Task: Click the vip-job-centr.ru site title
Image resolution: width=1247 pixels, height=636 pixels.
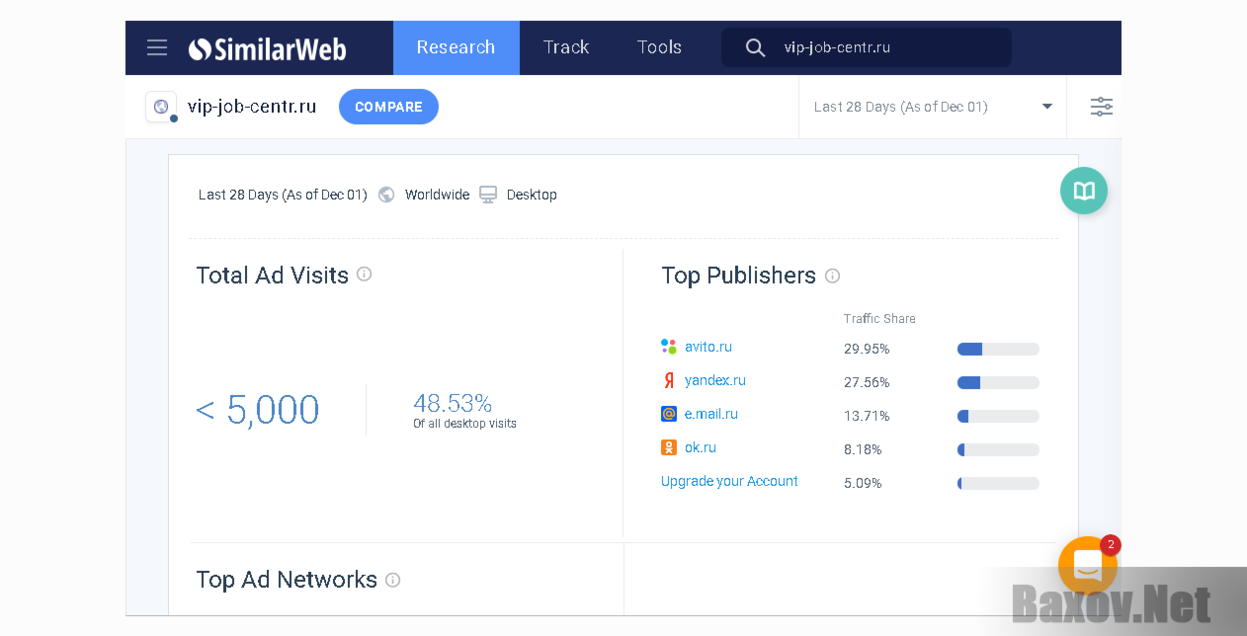Action: 252,107
